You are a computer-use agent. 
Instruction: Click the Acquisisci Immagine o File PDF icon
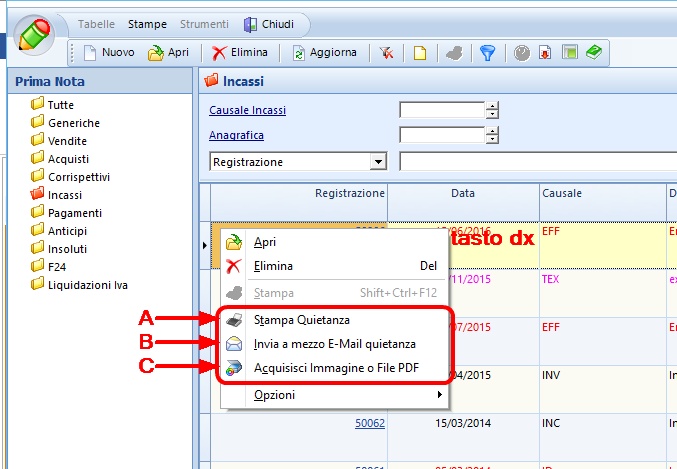point(234,368)
